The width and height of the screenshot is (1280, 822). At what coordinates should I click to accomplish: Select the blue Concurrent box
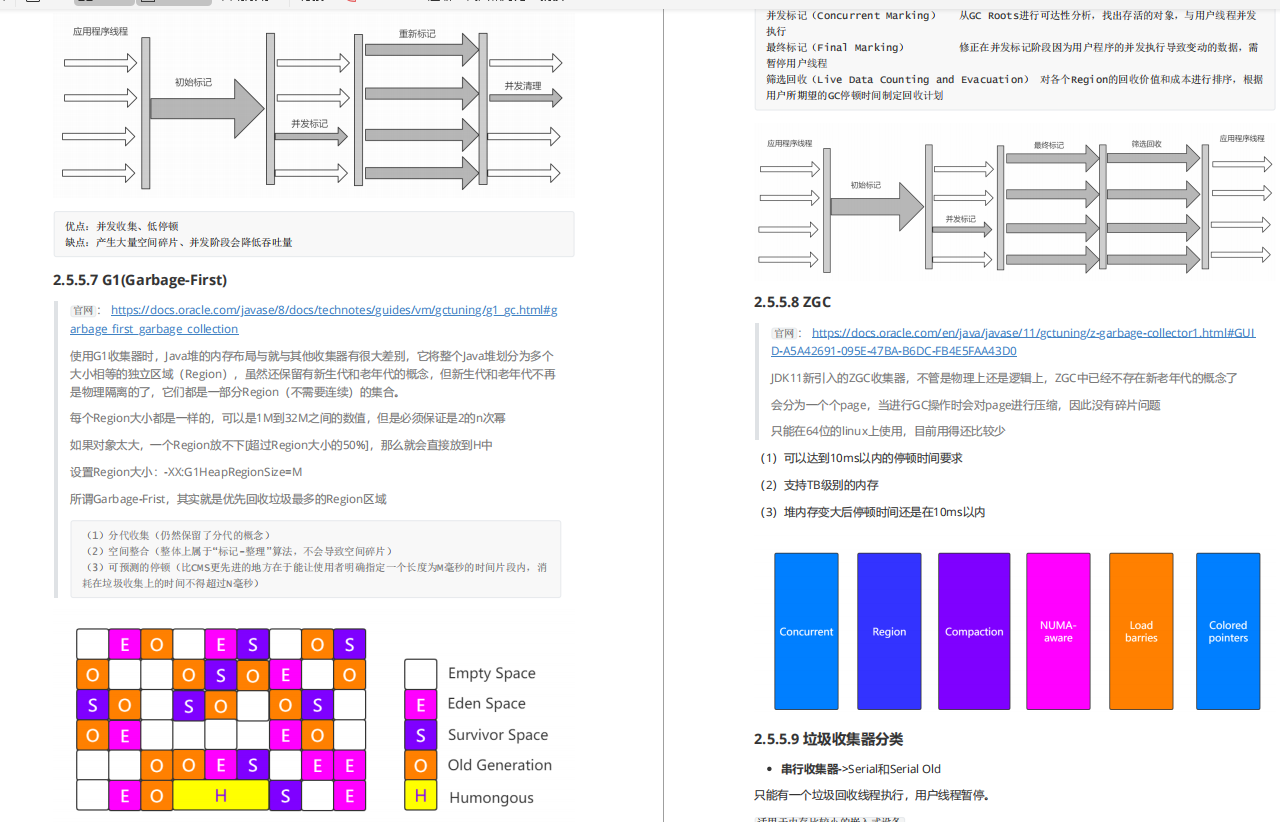click(x=806, y=631)
